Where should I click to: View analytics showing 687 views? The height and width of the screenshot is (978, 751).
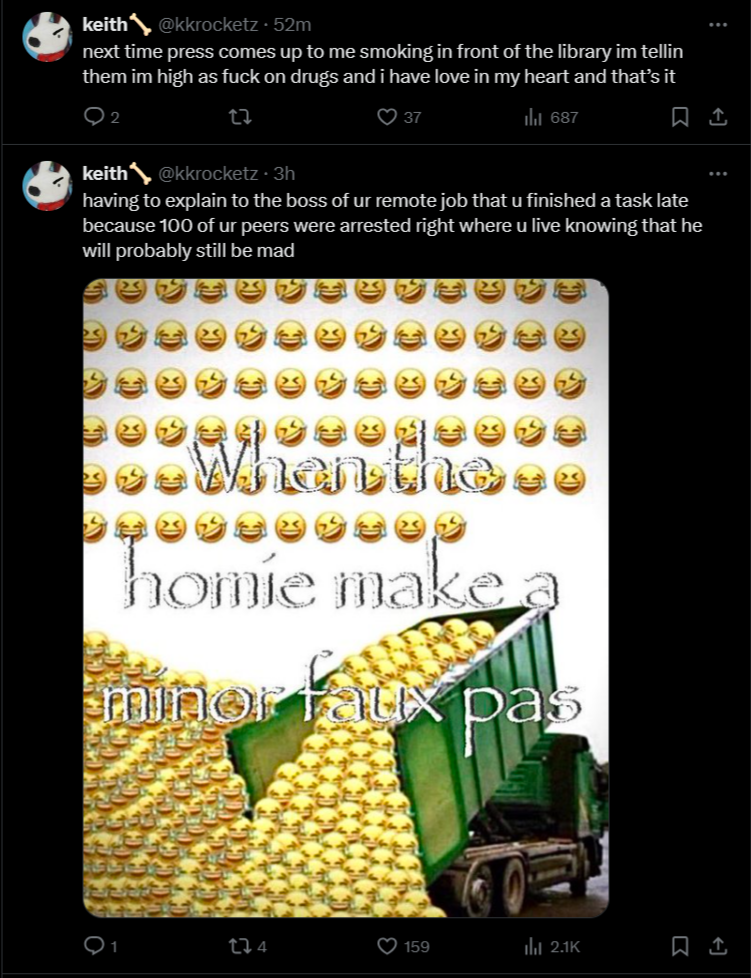[551, 117]
